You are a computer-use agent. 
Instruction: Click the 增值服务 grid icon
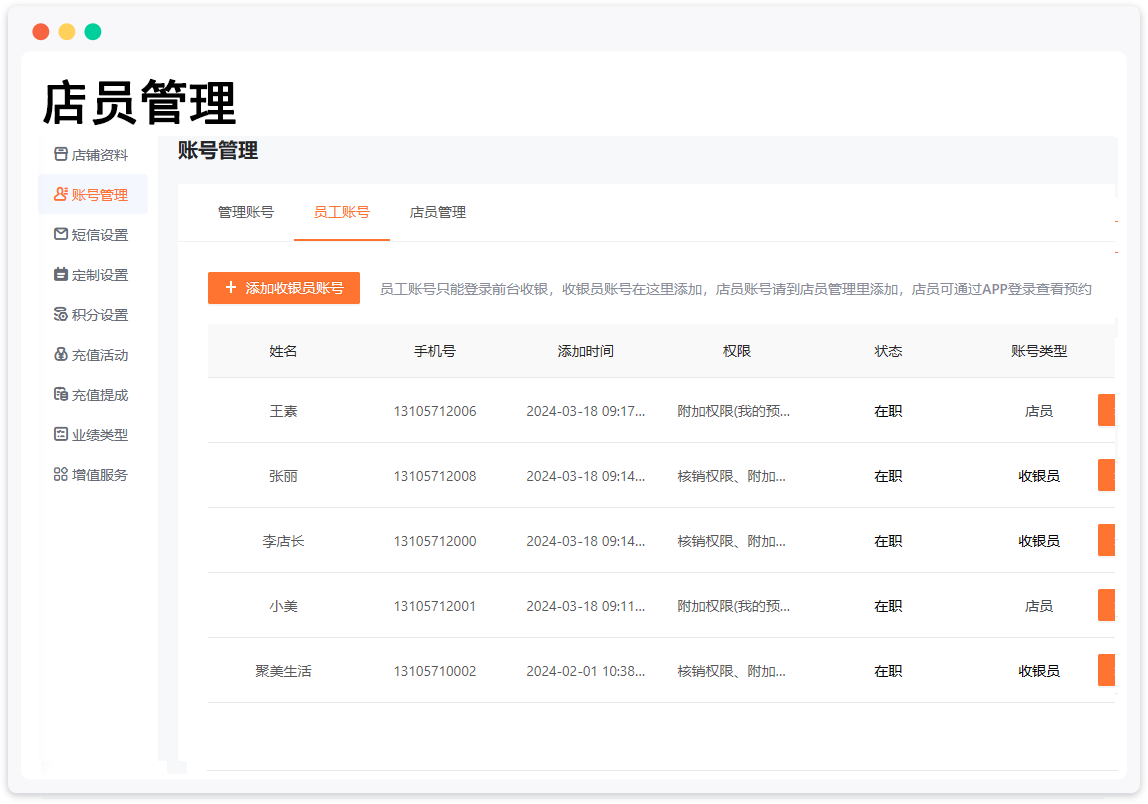click(x=60, y=475)
